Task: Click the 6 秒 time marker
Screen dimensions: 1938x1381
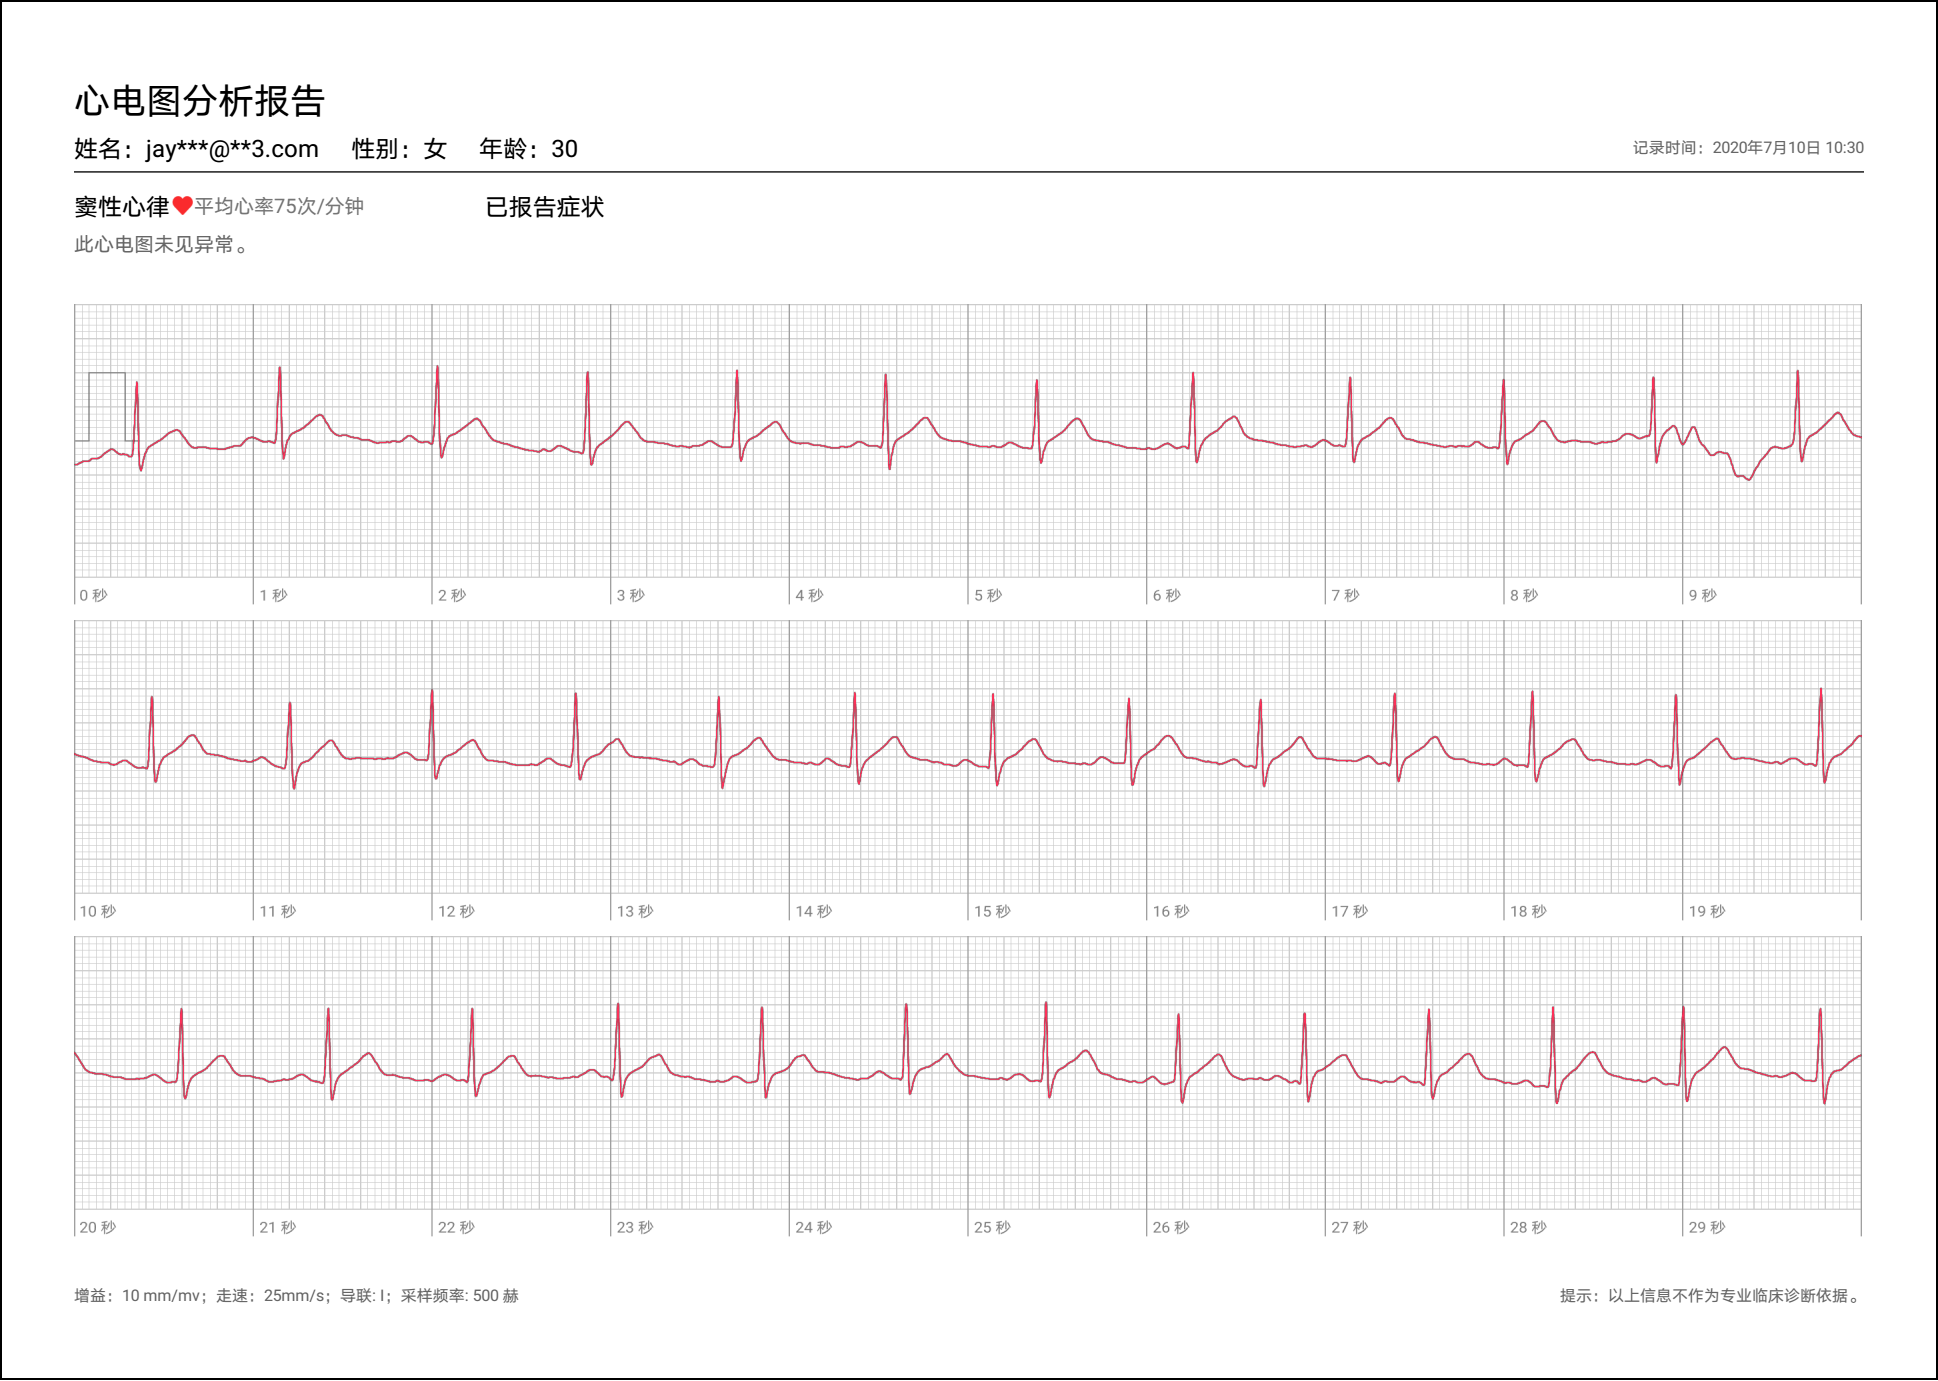Action: [1167, 595]
